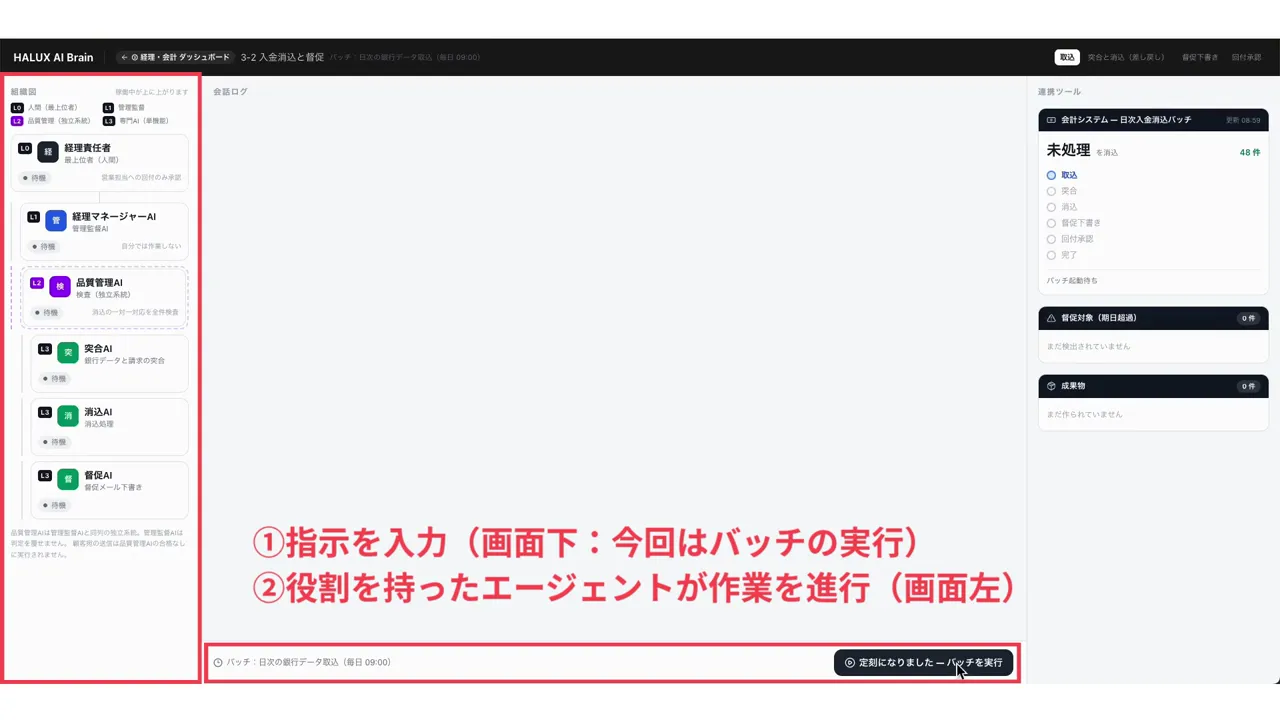Select the 完了 step radio

tap(1051, 255)
